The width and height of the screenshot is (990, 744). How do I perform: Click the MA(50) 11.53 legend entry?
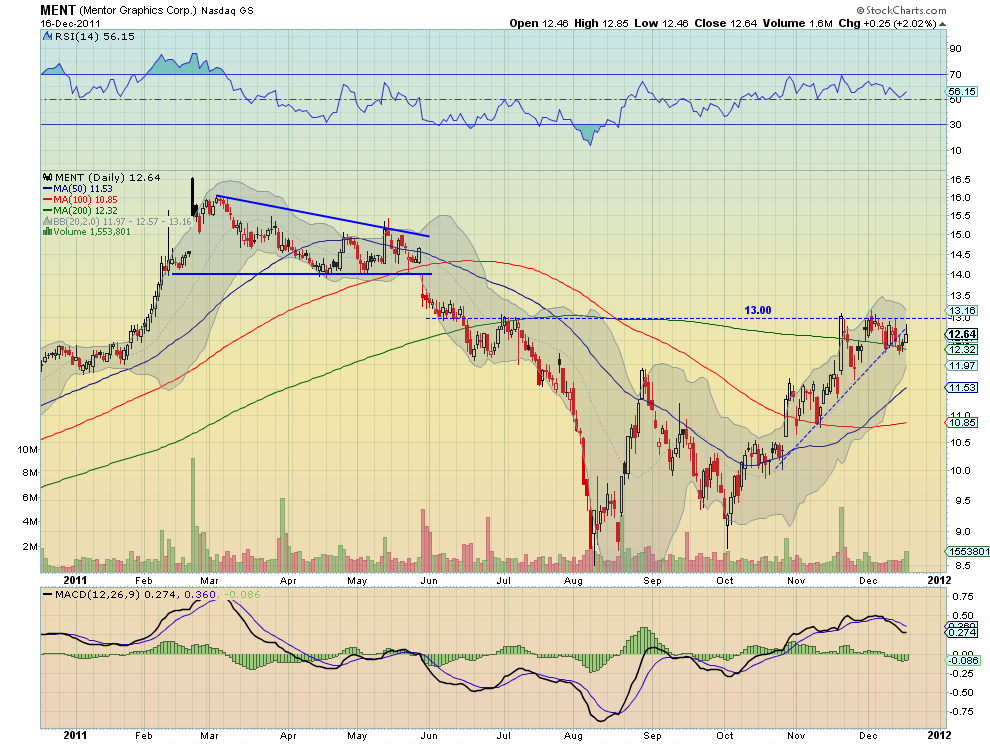(x=78, y=189)
